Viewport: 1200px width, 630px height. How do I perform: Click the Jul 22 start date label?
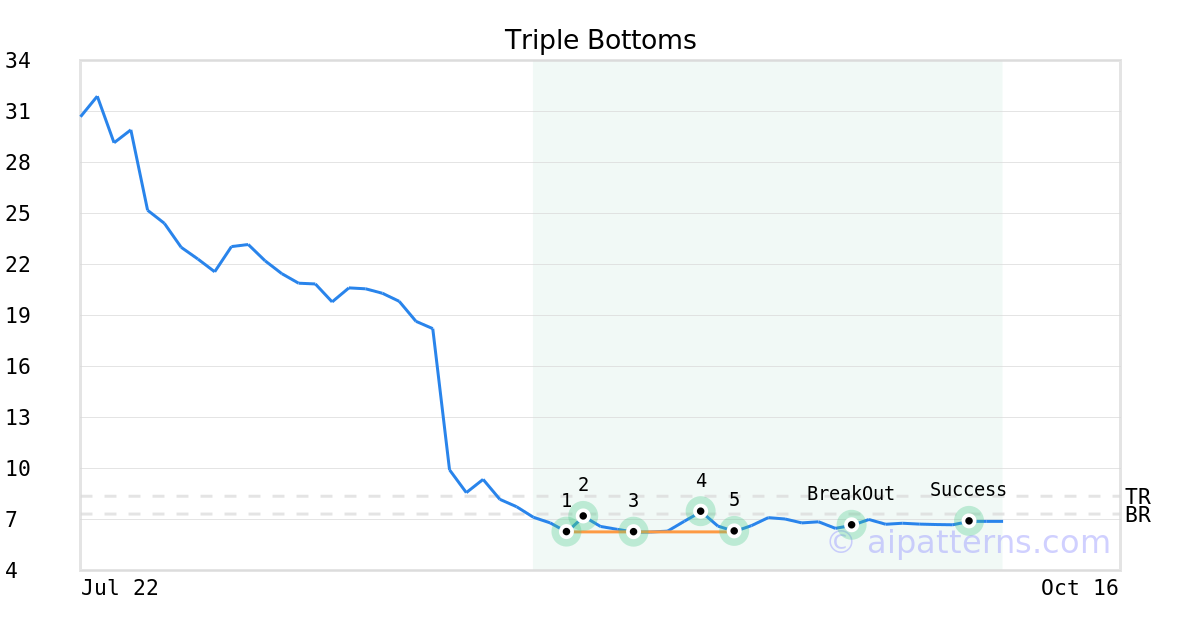click(119, 588)
